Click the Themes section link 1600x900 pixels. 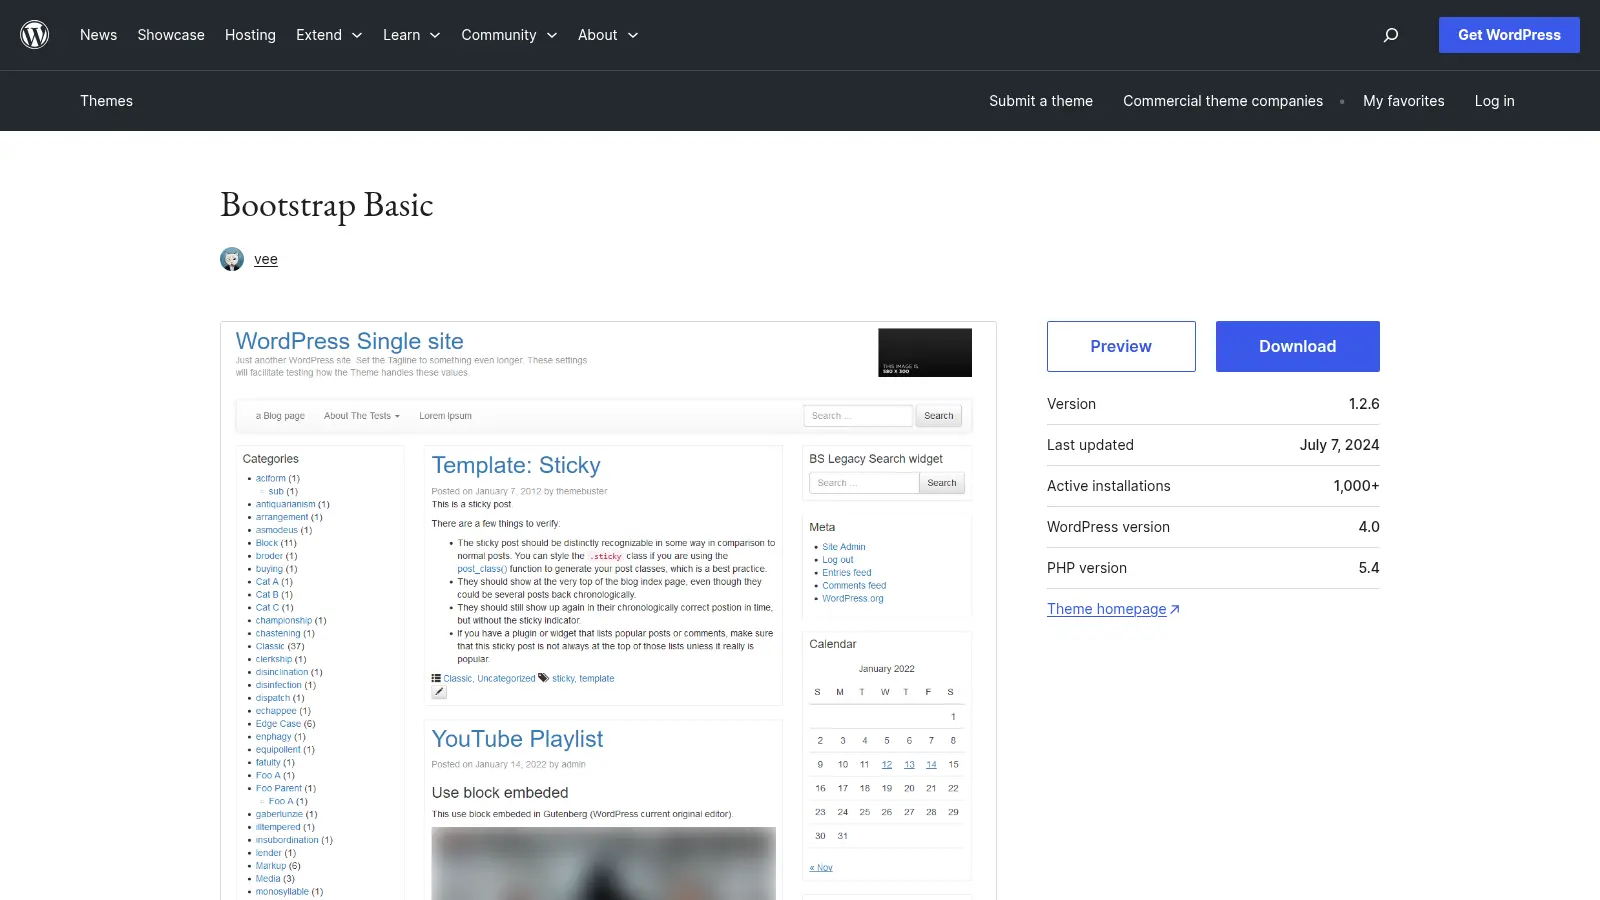[106, 101]
